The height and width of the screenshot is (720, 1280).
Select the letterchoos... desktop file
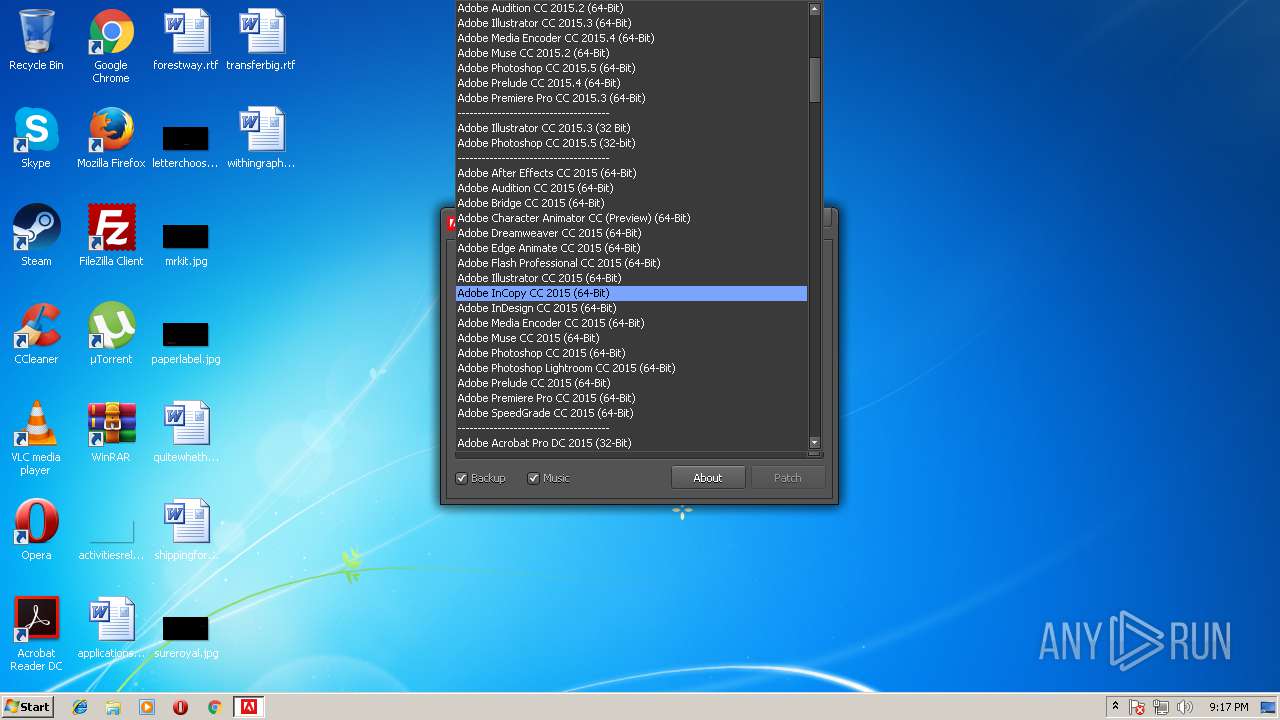pyautogui.click(x=186, y=146)
